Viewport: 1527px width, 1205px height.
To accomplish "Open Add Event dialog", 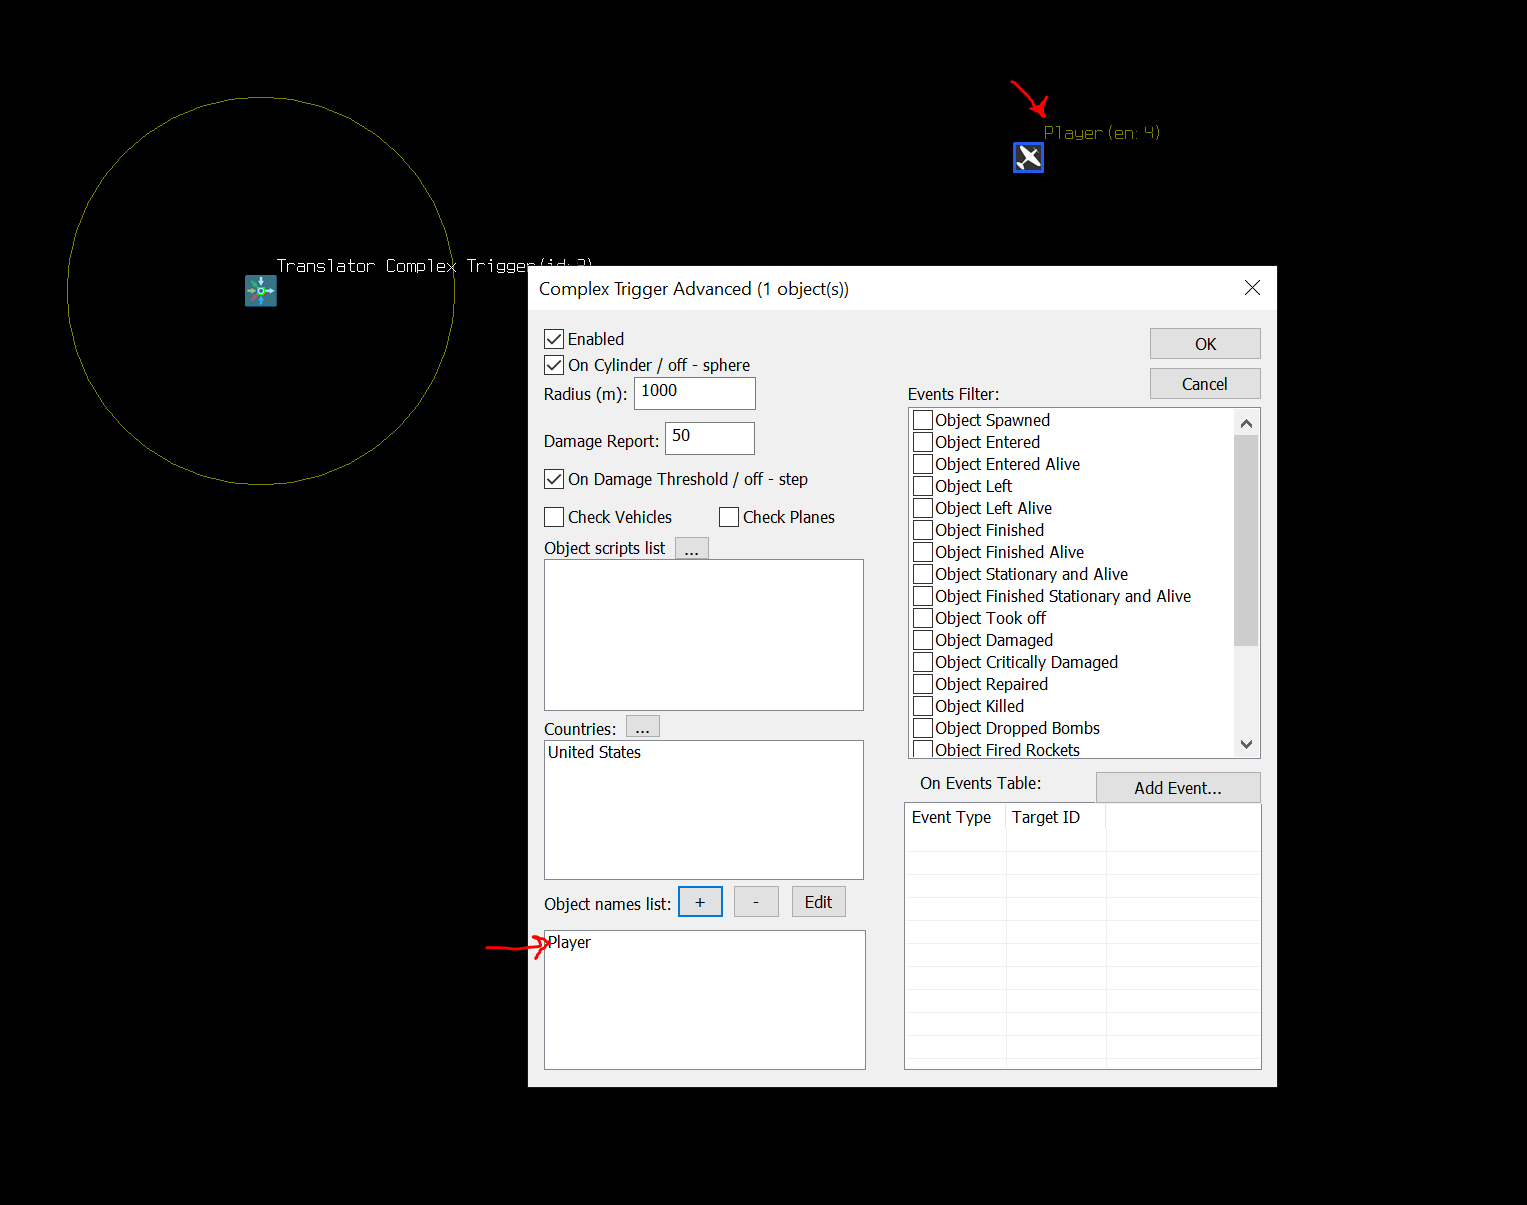I will click(x=1178, y=788).
